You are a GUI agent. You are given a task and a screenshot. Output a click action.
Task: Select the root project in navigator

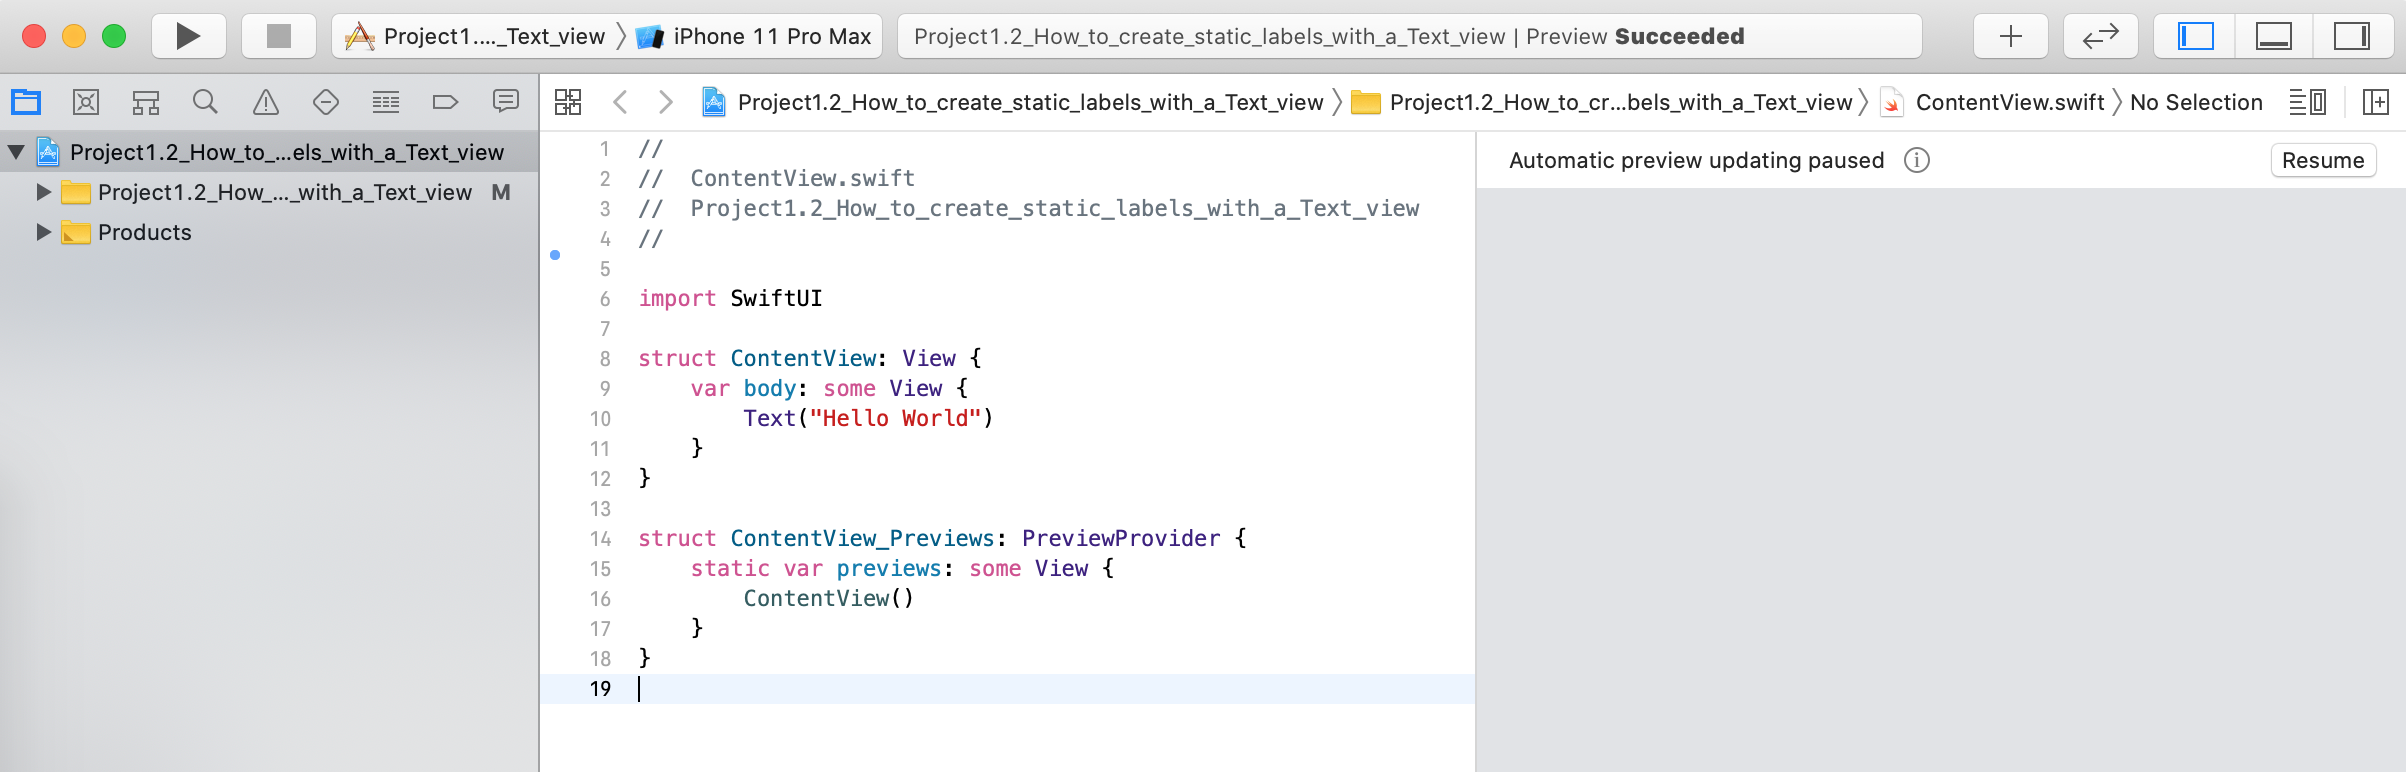tap(270, 152)
